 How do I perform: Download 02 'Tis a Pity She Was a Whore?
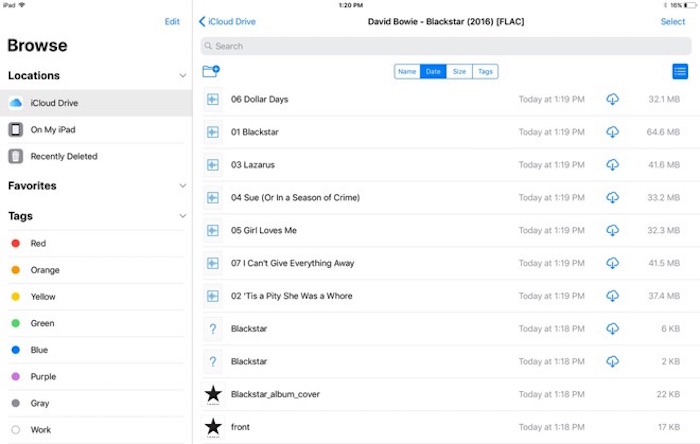(612, 296)
